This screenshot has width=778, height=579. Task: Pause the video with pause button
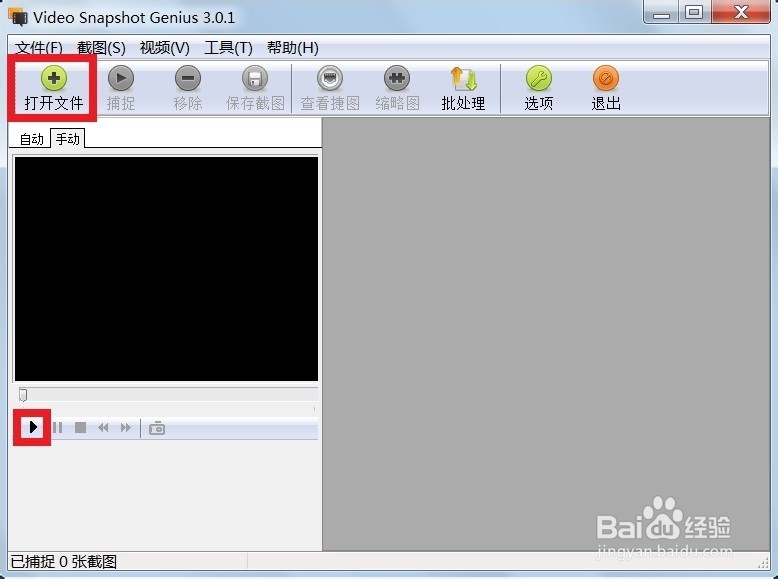[58, 427]
